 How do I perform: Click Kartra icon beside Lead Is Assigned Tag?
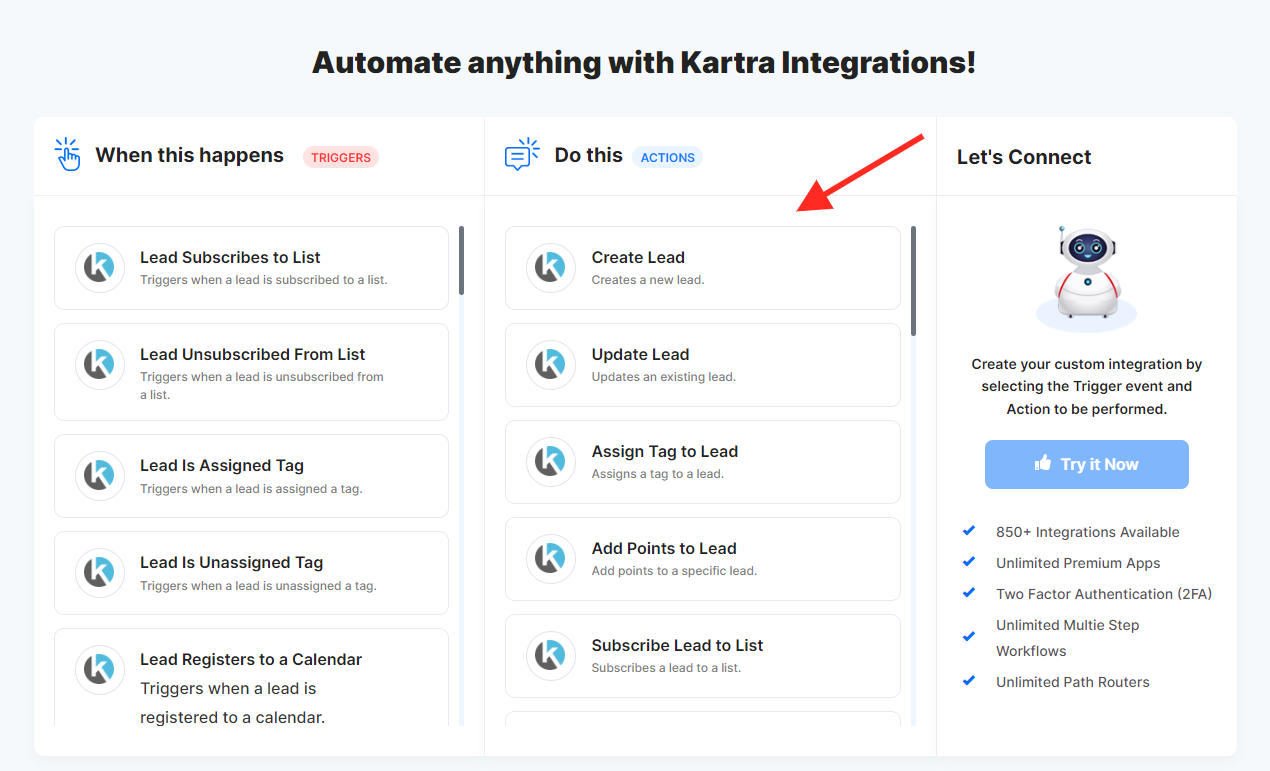click(100, 476)
